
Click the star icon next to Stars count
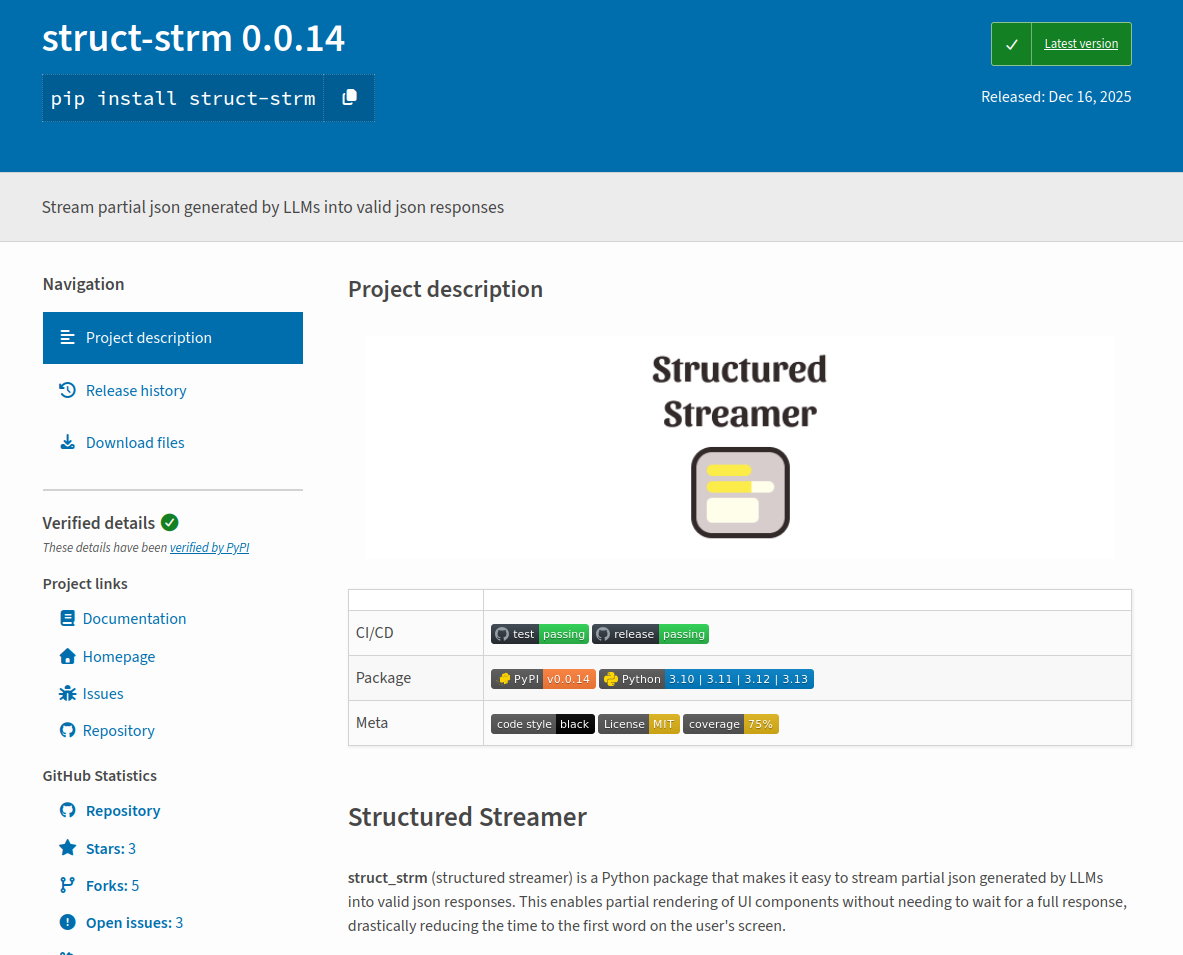click(66, 848)
